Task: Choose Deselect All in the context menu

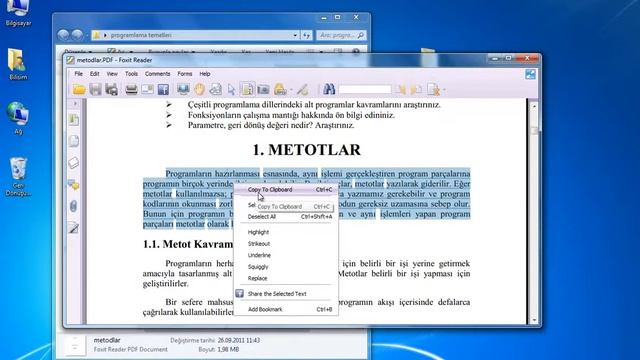Action: [x=286, y=217]
